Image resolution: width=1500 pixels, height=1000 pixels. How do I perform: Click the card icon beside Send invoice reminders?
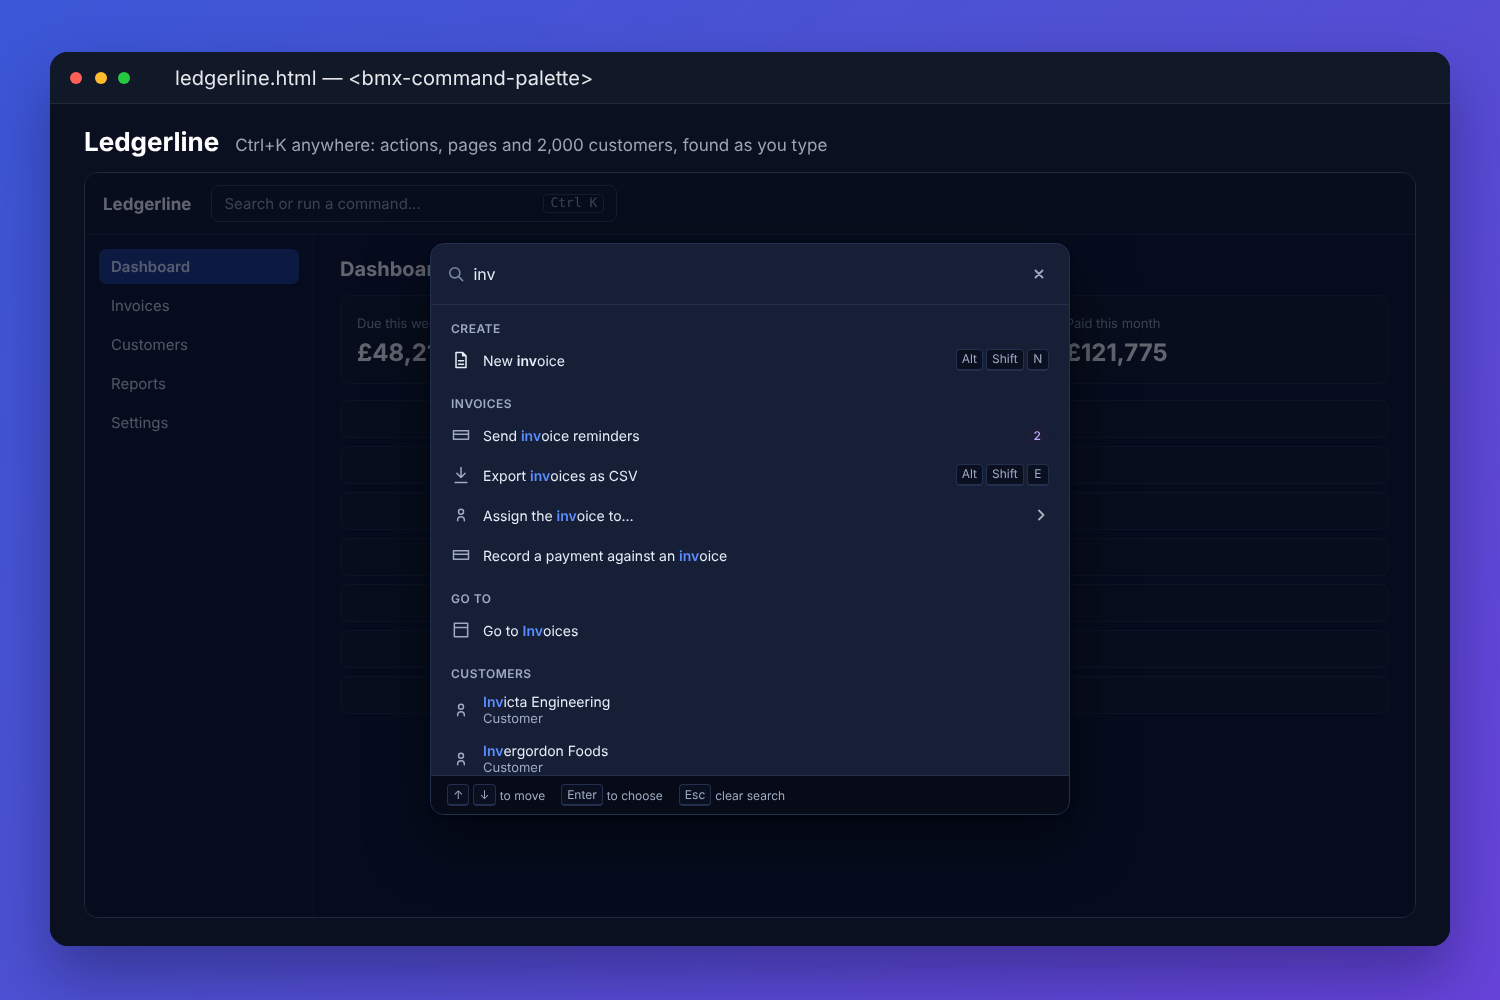coord(461,435)
